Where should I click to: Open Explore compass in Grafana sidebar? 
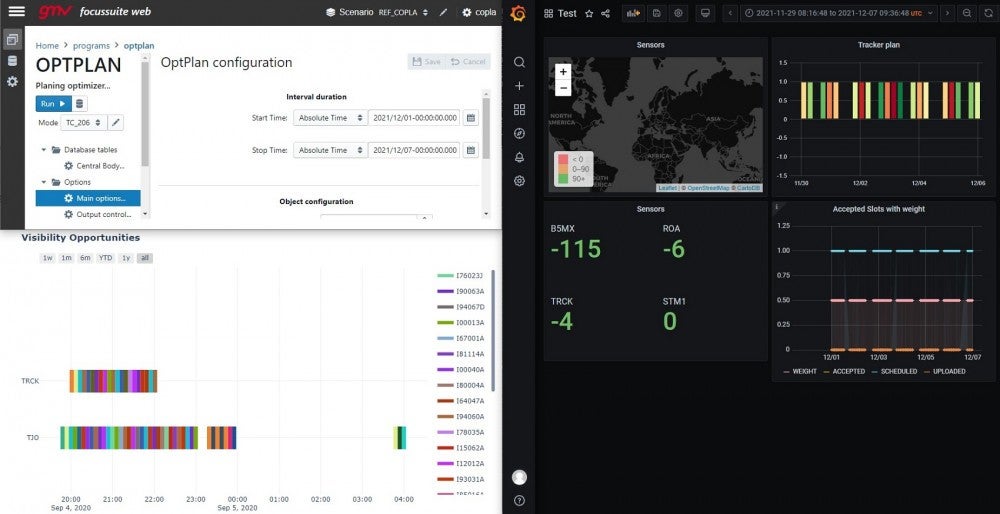point(519,133)
